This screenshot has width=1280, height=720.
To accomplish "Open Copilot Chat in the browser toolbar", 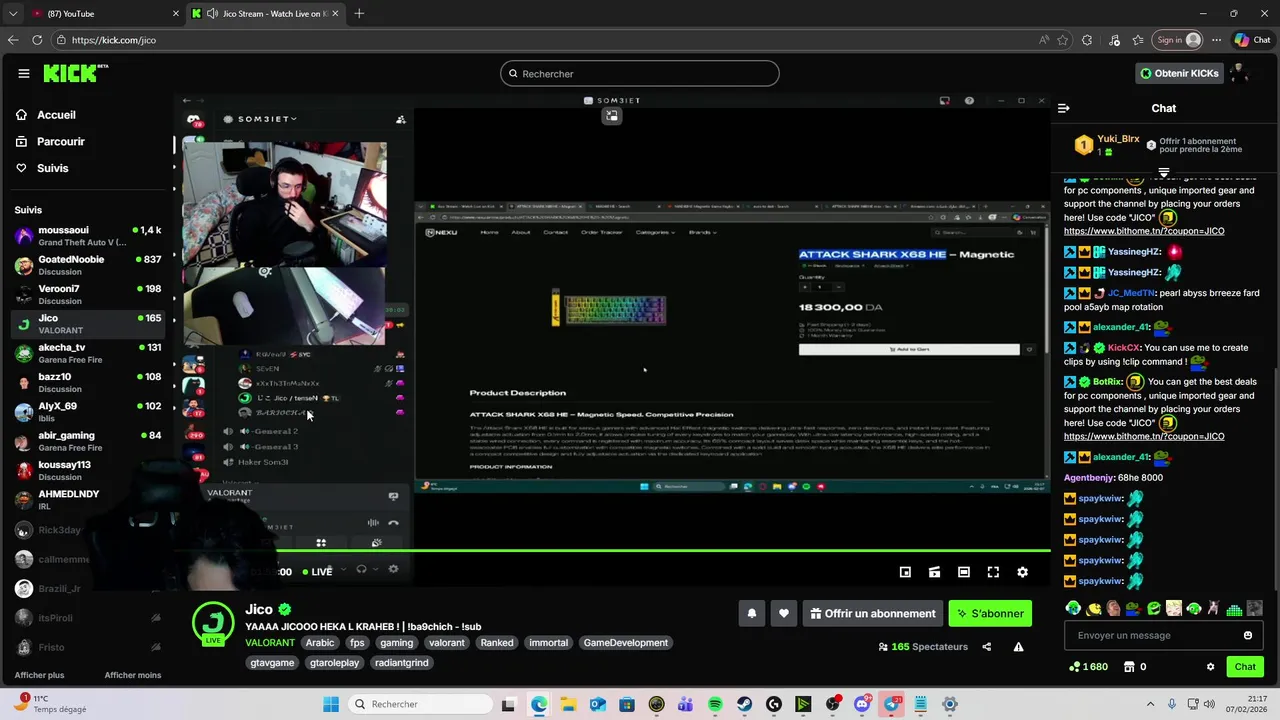I will [x=1252, y=40].
